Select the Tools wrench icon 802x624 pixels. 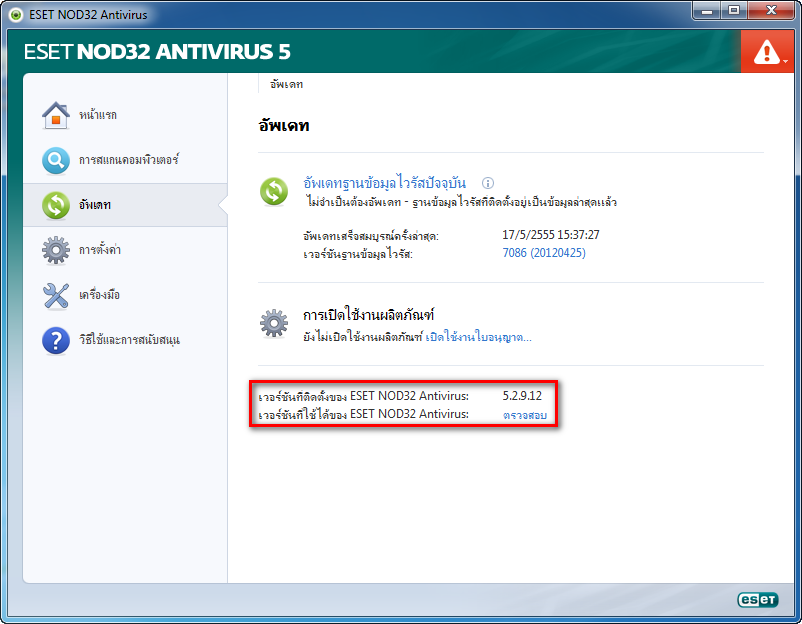click(x=56, y=293)
